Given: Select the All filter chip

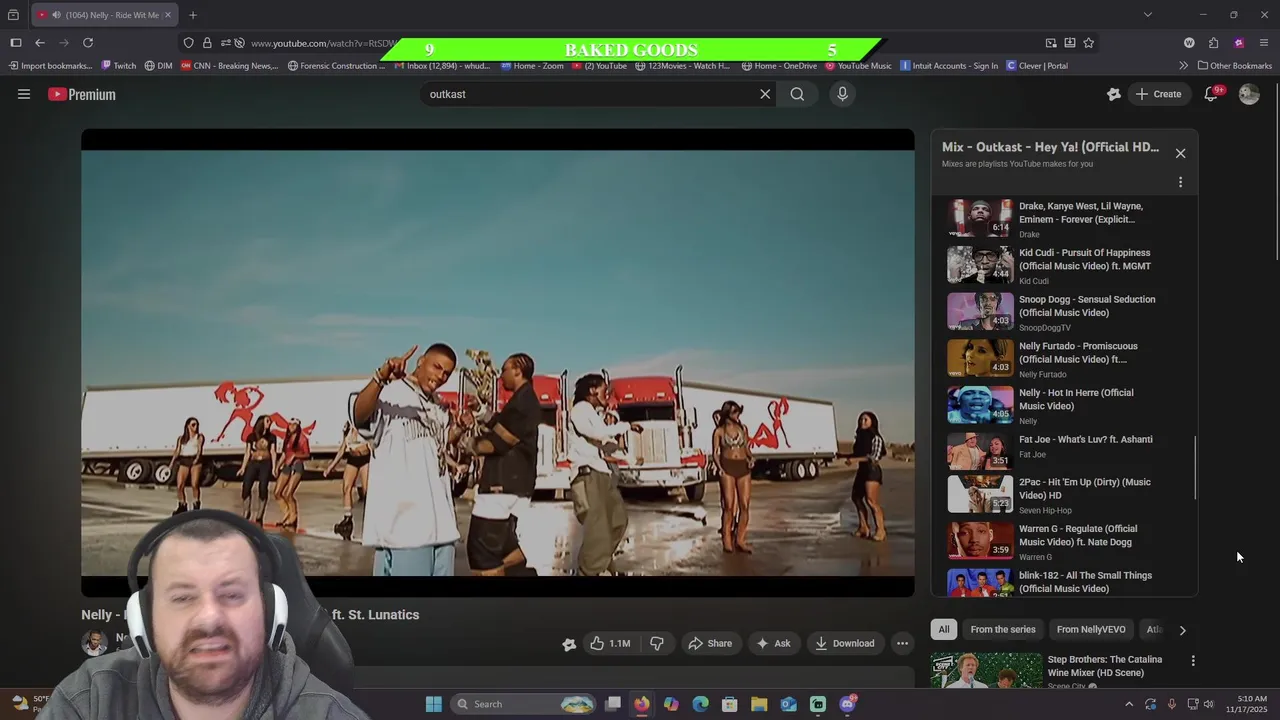Looking at the screenshot, I should [x=943, y=629].
